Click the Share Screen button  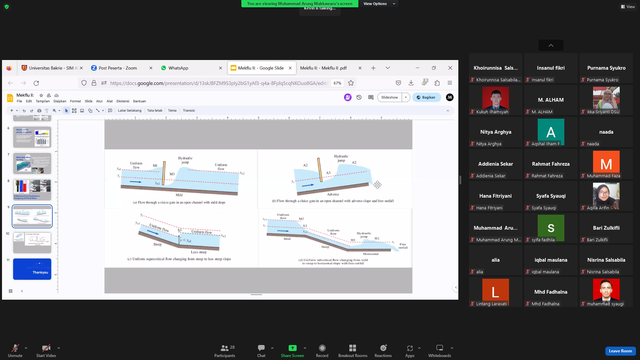[x=292, y=350]
